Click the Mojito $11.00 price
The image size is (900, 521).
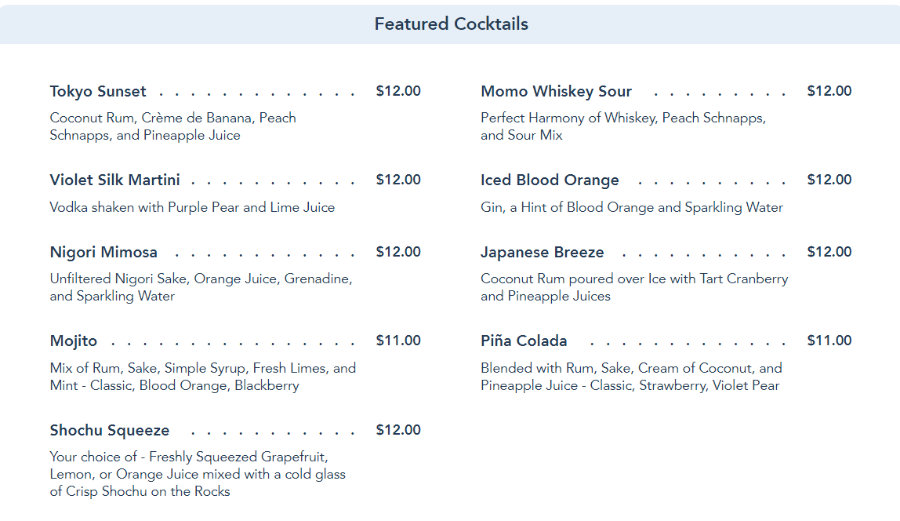pos(398,341)
